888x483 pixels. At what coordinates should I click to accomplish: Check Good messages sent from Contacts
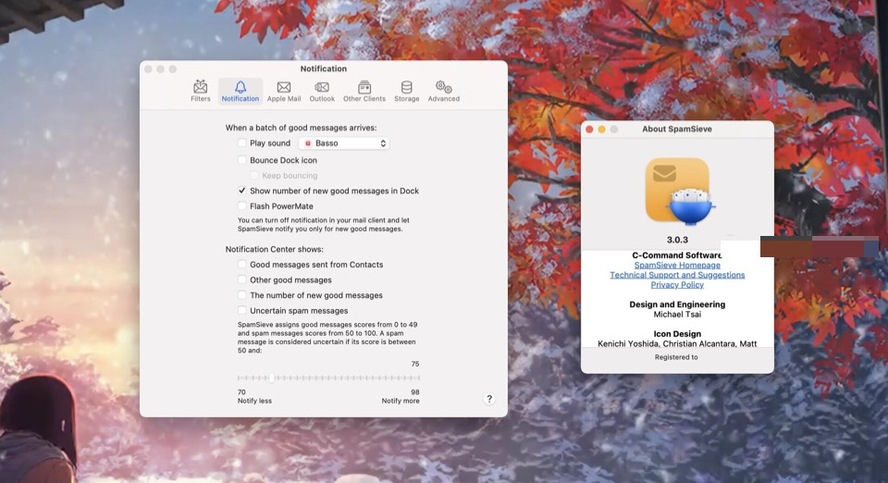(242, 265)
